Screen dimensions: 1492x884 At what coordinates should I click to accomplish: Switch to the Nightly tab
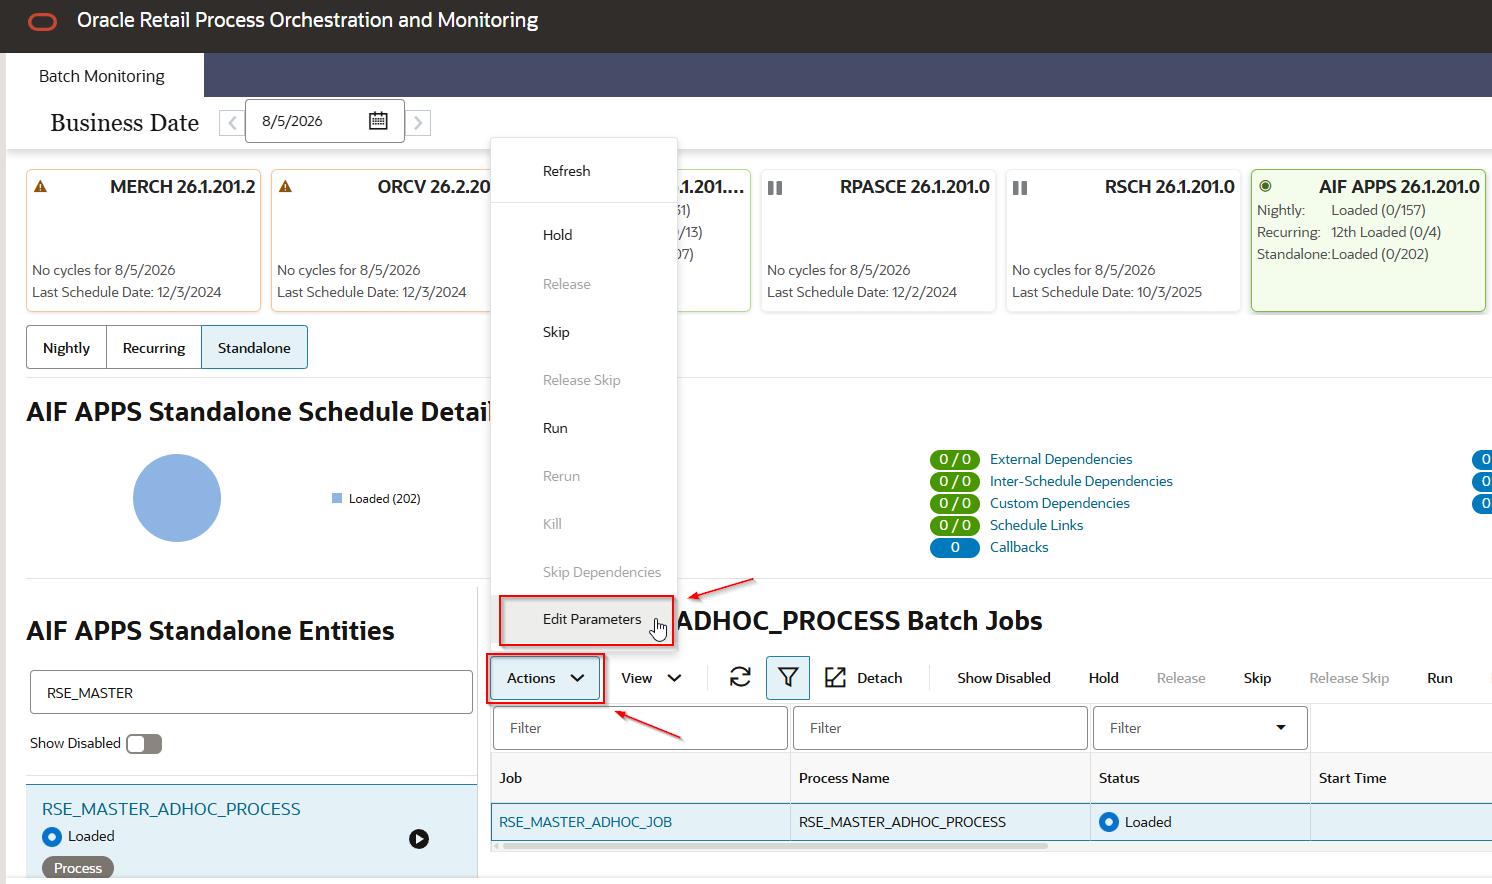pyautogui.click(x=67, y=348)
